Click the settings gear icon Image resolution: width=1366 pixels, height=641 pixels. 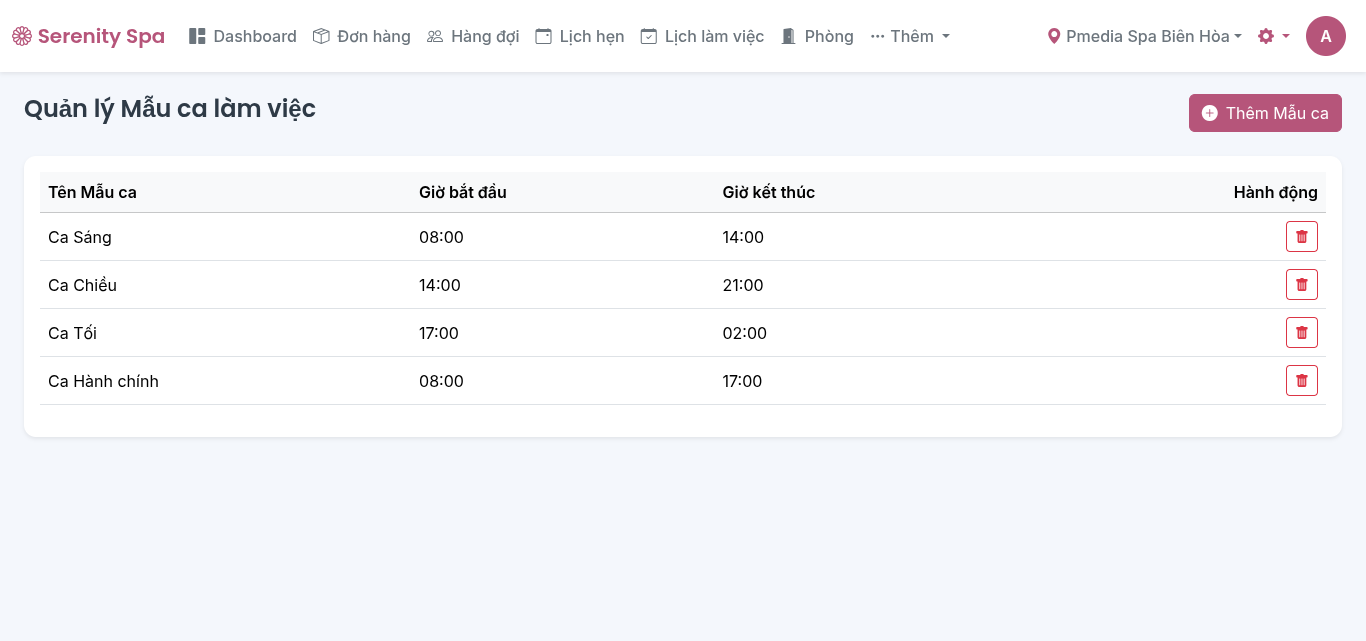point(1266,36)
